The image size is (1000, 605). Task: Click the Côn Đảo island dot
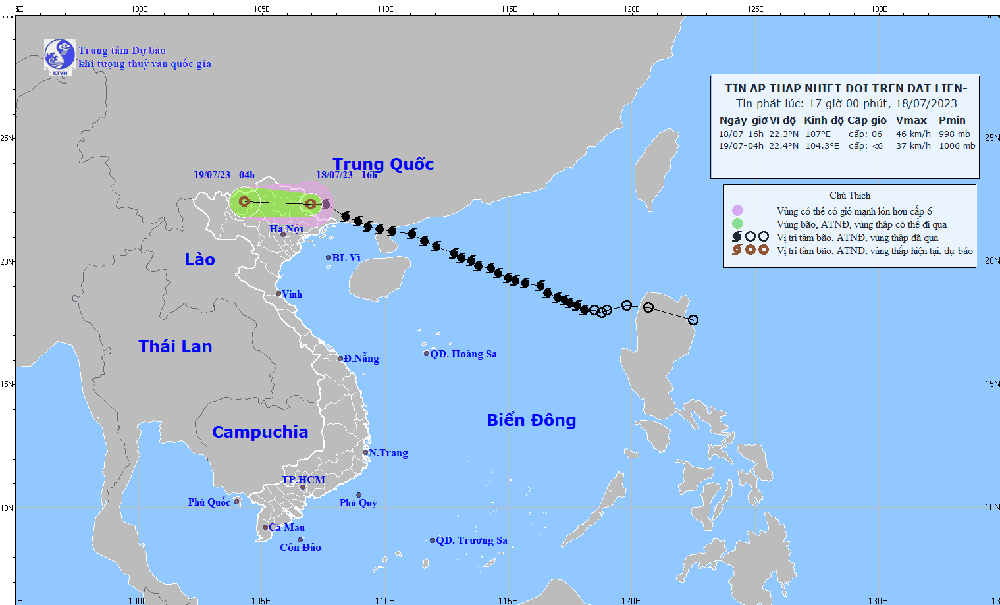(x=300, y=539)
